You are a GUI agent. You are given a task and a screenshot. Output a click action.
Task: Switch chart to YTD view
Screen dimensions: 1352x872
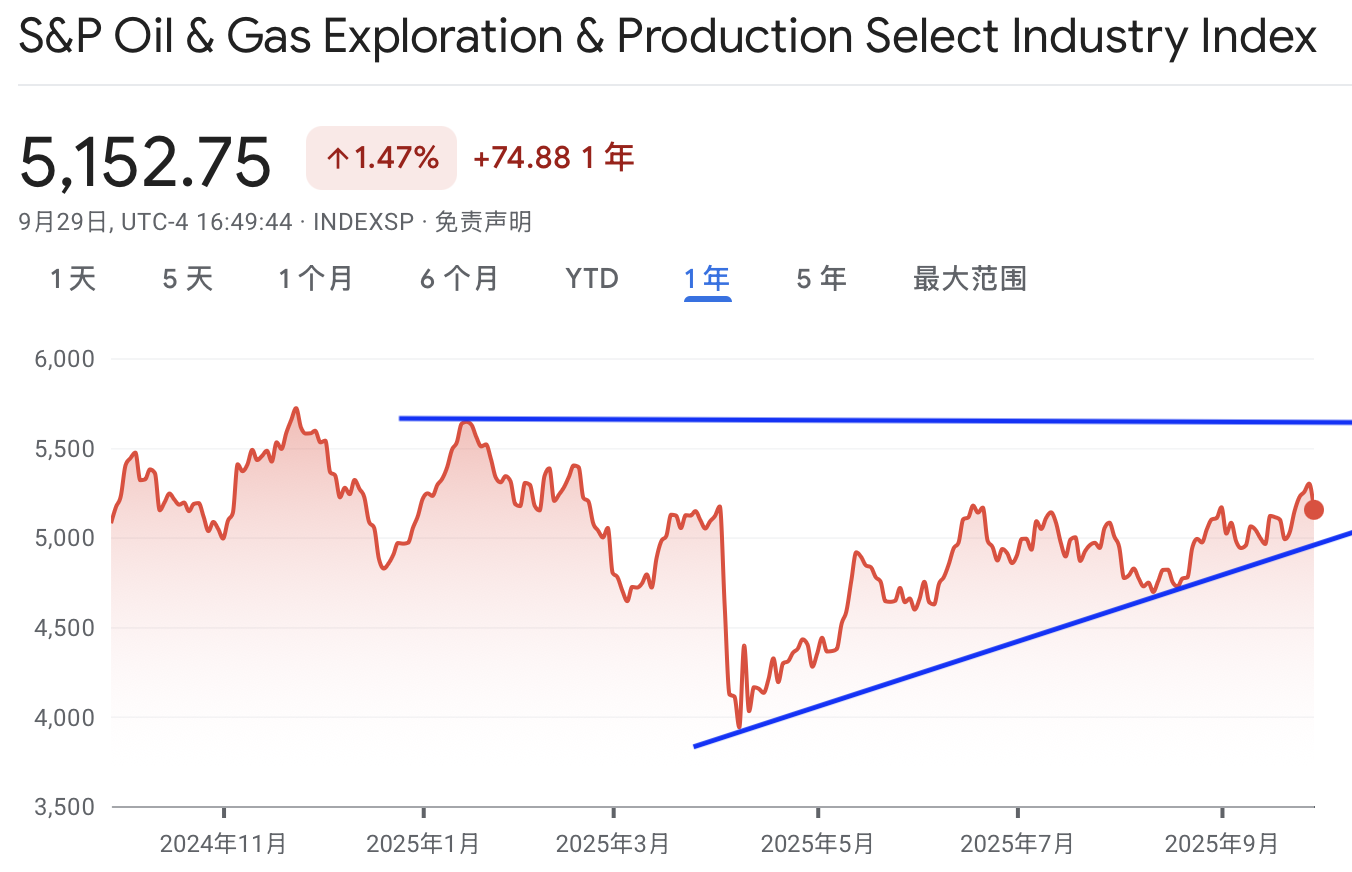(x=592, y=278)
